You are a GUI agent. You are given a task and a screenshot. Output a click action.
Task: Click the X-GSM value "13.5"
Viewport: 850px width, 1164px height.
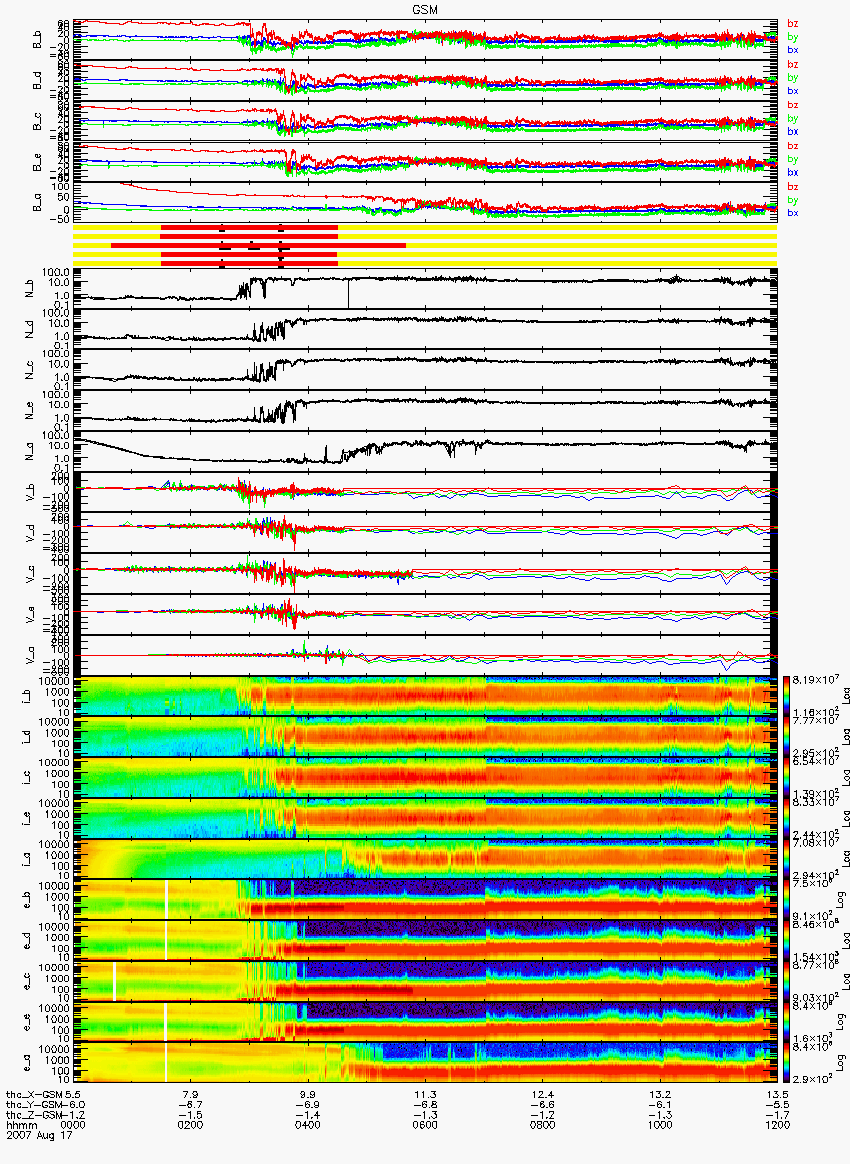[x=777, y=1095]
